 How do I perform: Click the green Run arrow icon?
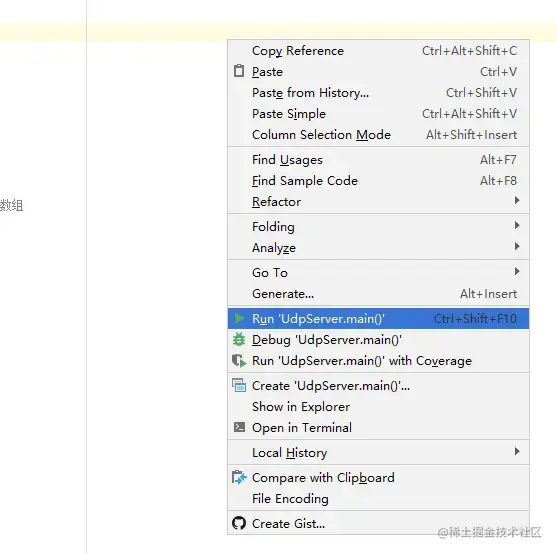point(239,318)
